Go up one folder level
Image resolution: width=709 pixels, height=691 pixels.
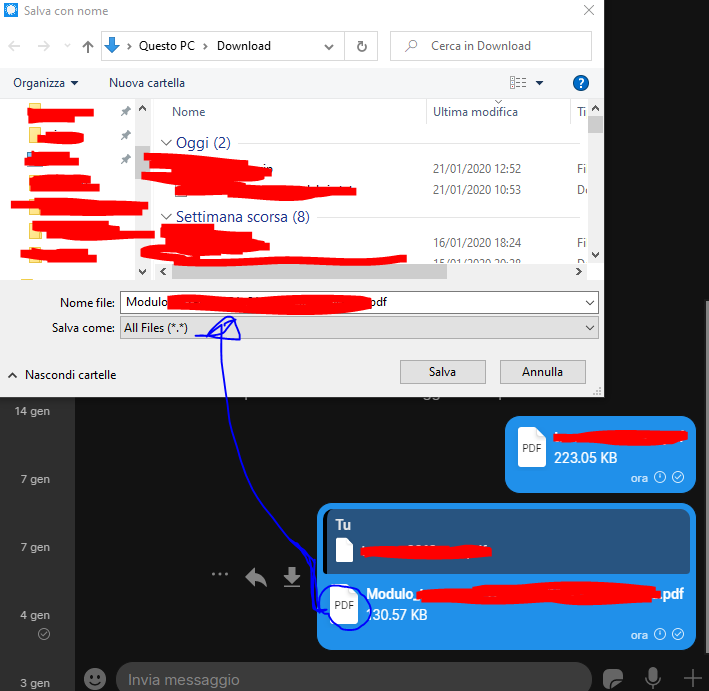(88, 46)
